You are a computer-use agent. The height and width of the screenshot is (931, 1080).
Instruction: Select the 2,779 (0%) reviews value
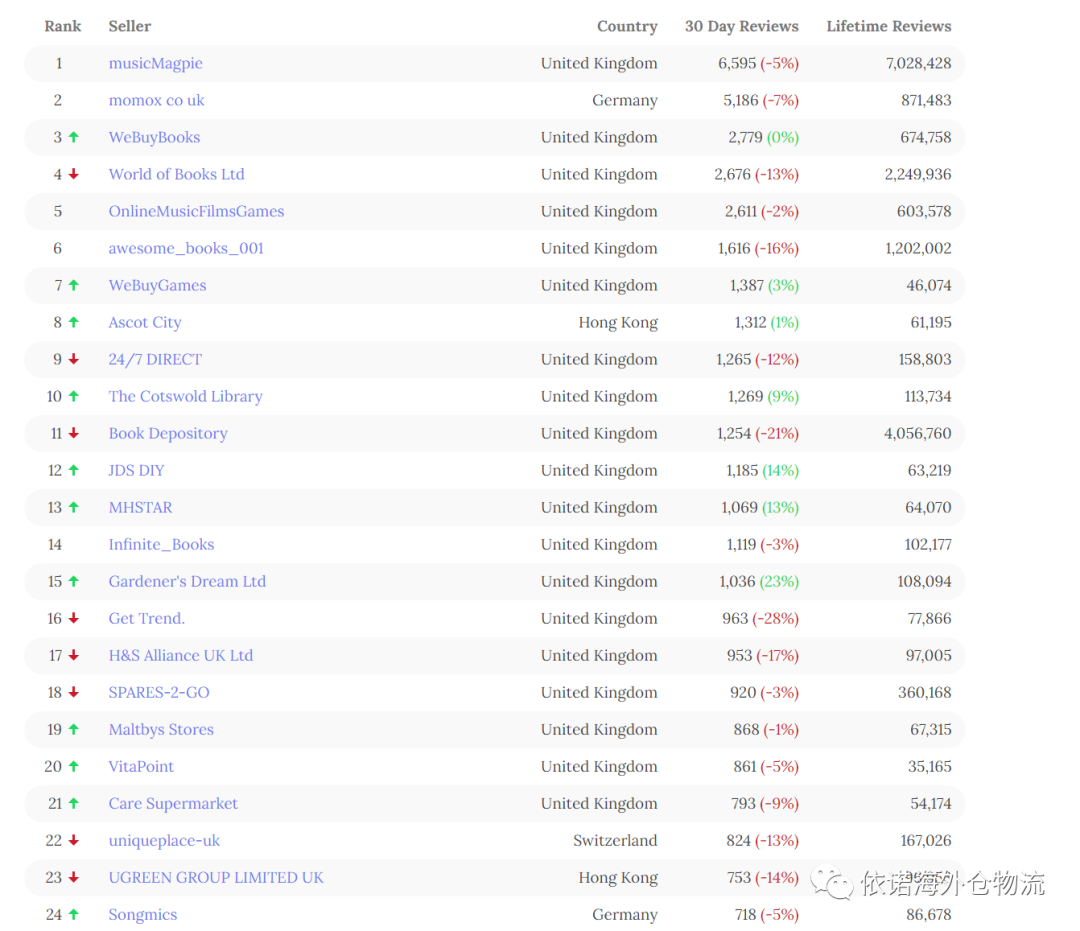(x=764, y=138)
